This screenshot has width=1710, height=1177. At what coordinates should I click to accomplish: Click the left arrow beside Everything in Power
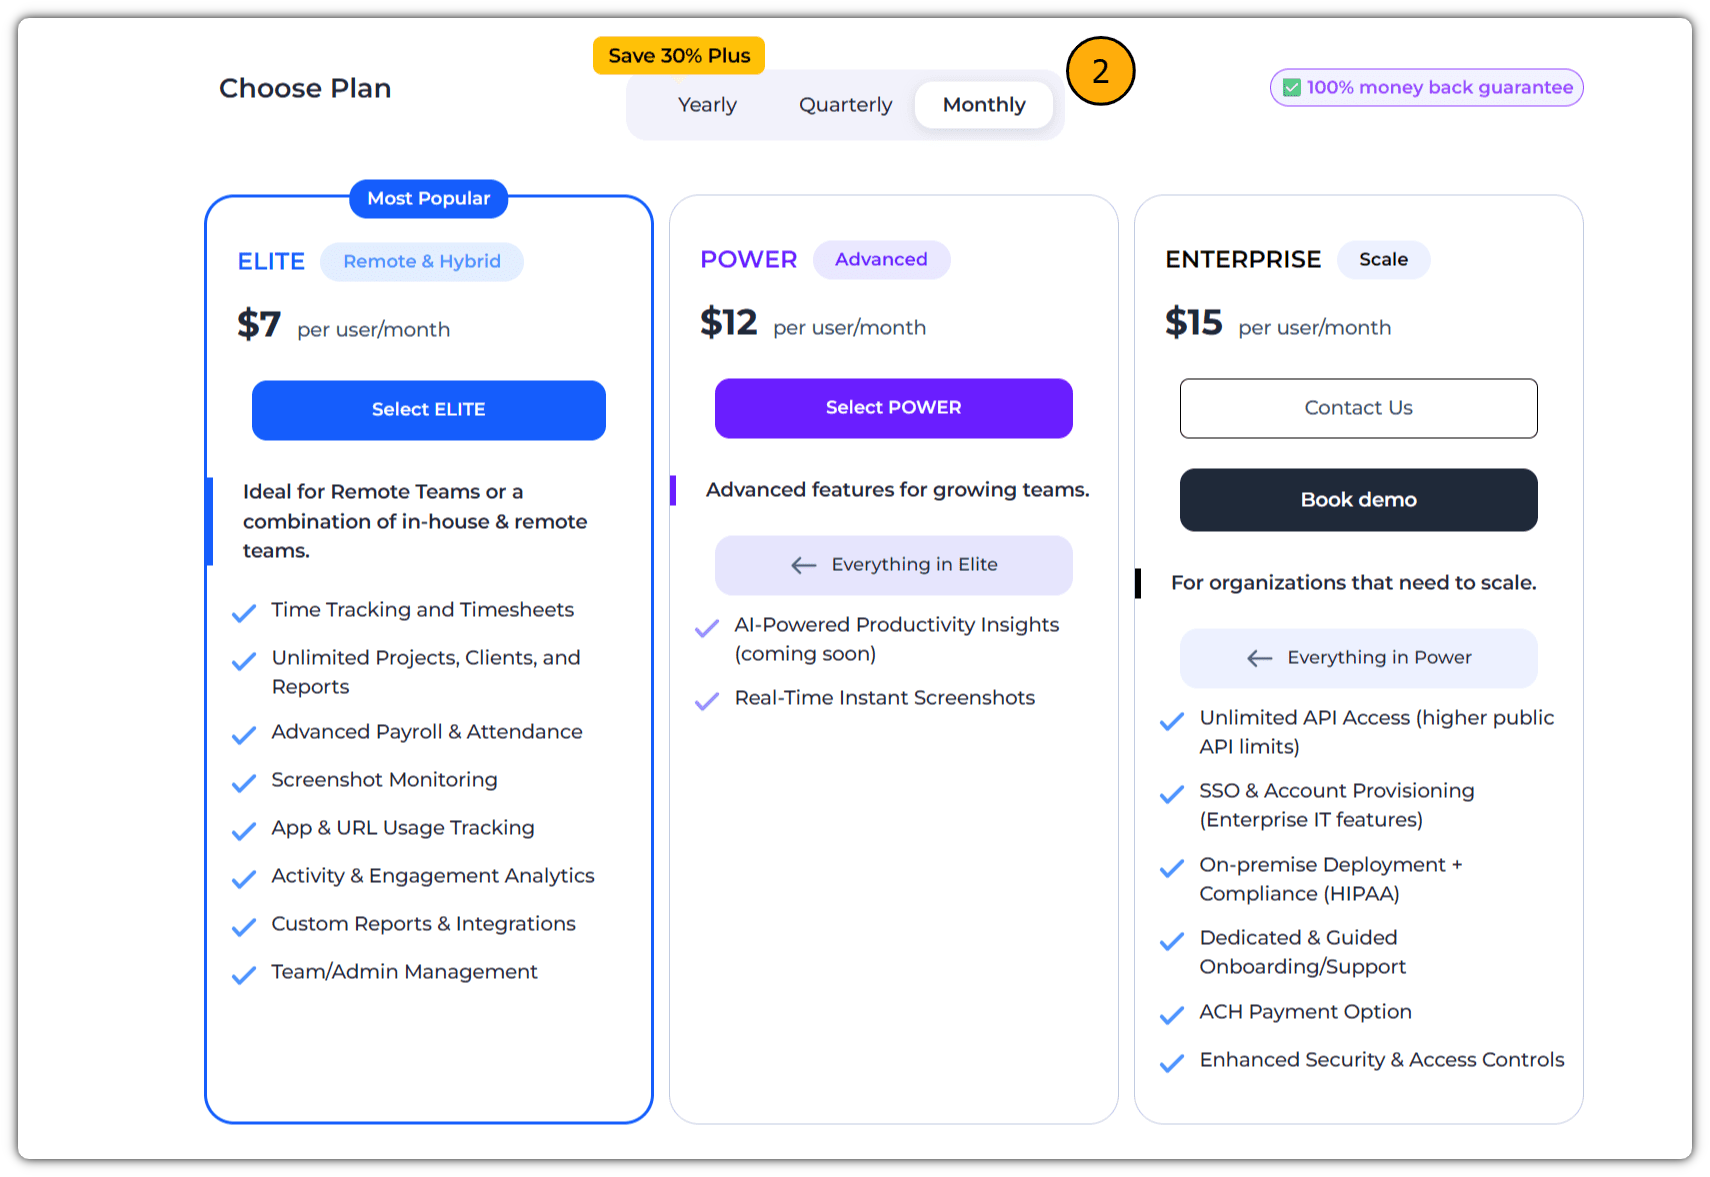(x=1260, y=658)
